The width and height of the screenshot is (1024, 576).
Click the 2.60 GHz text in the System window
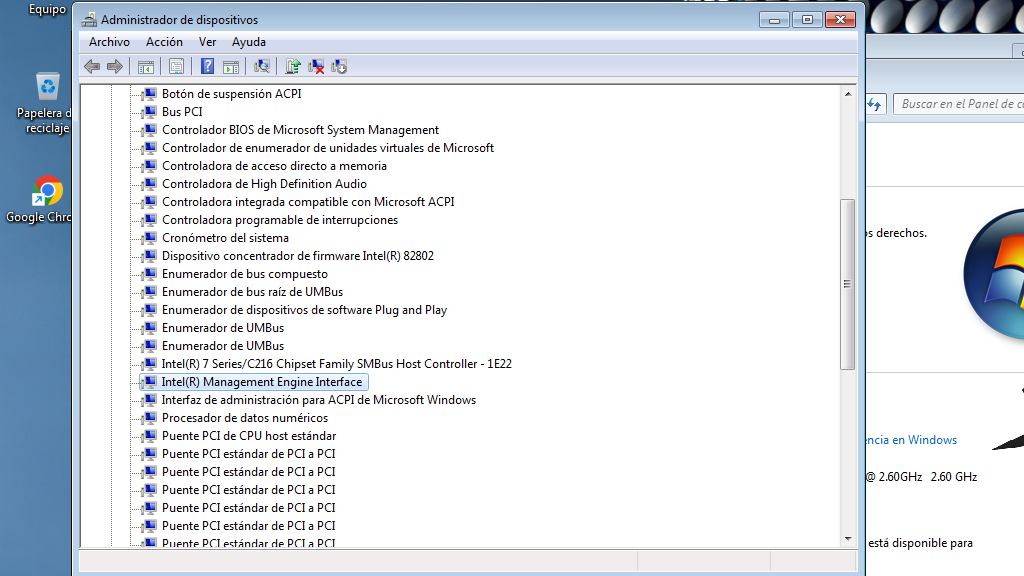point(953,477)
